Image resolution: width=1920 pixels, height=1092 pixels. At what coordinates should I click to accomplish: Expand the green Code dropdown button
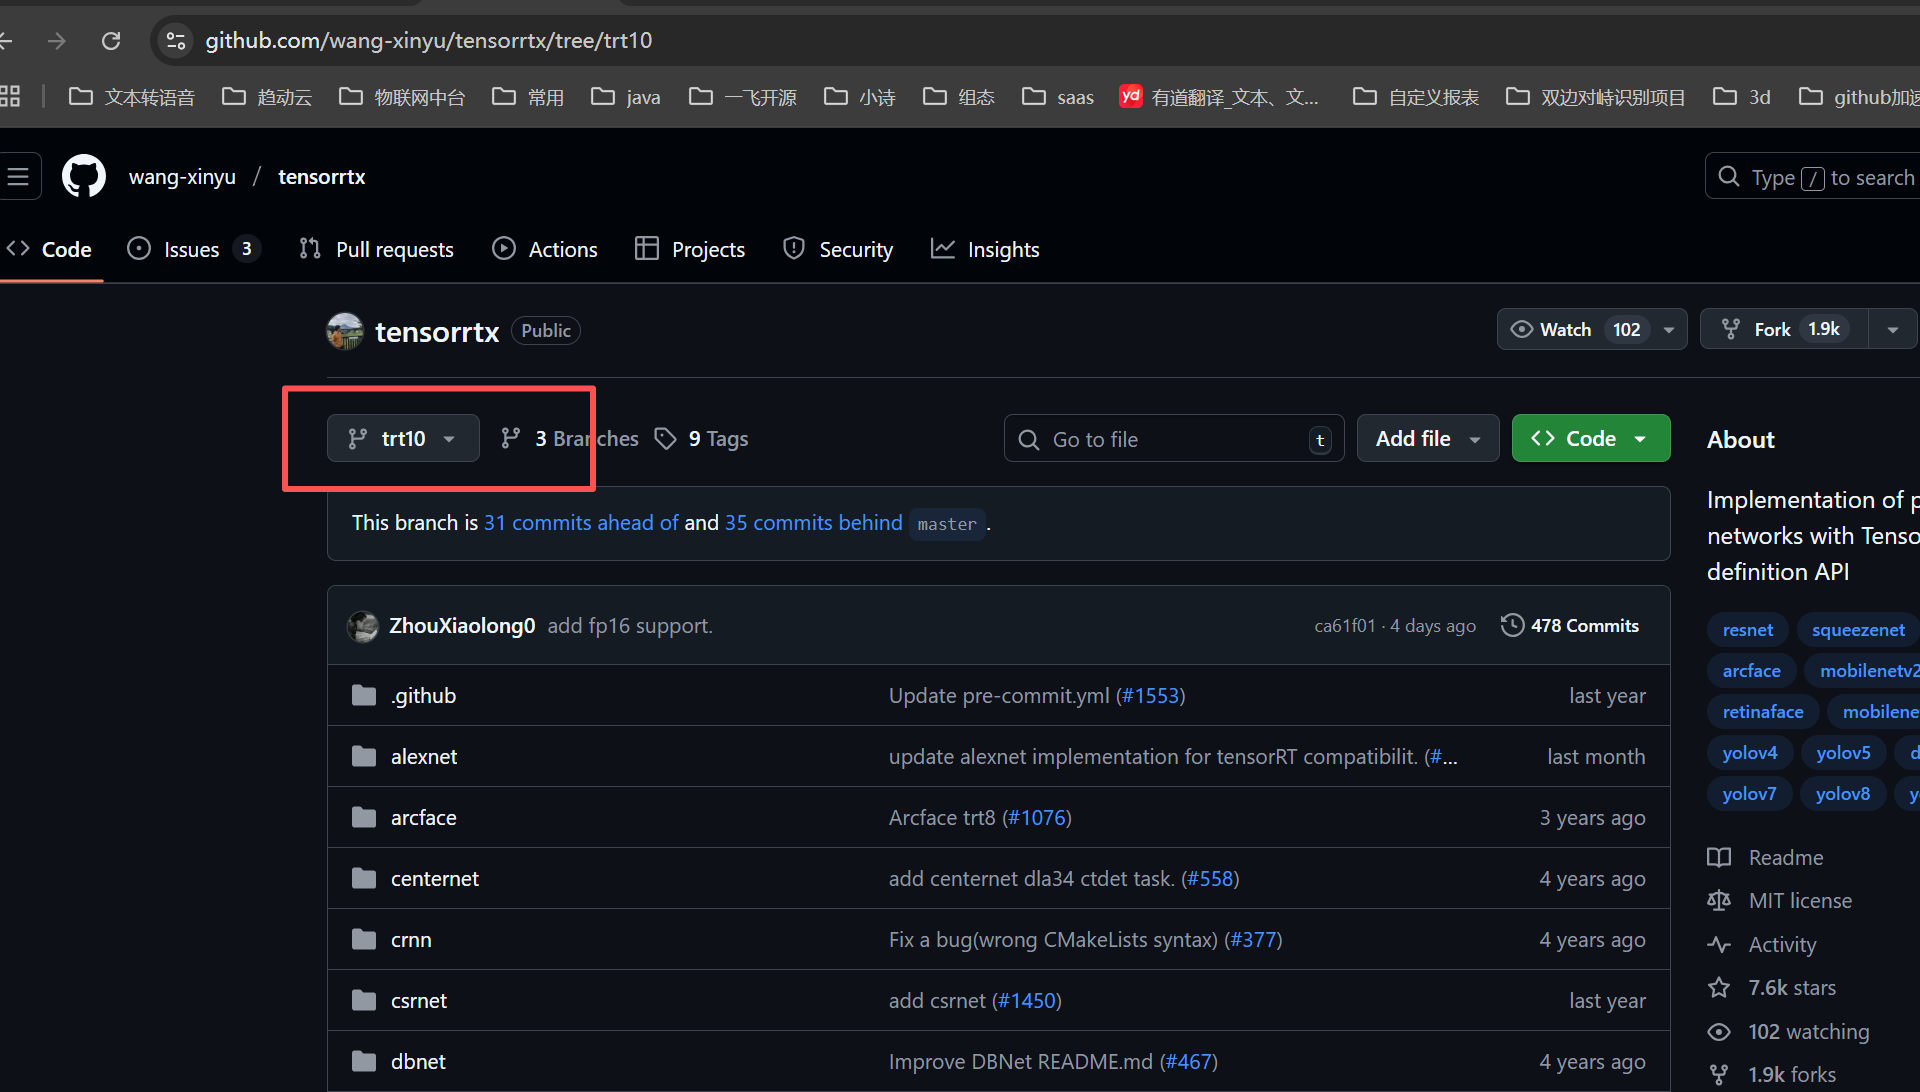coord(1590,438)
